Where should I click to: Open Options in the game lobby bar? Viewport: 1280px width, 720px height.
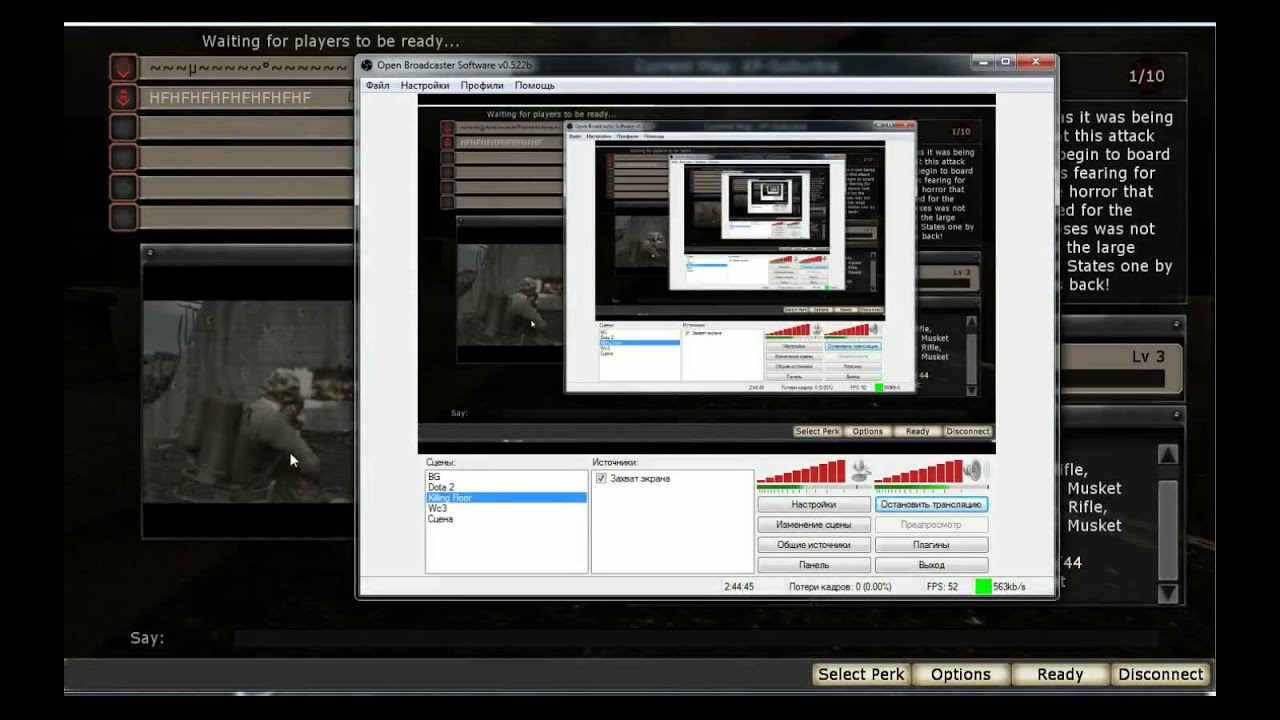[961, 675]
